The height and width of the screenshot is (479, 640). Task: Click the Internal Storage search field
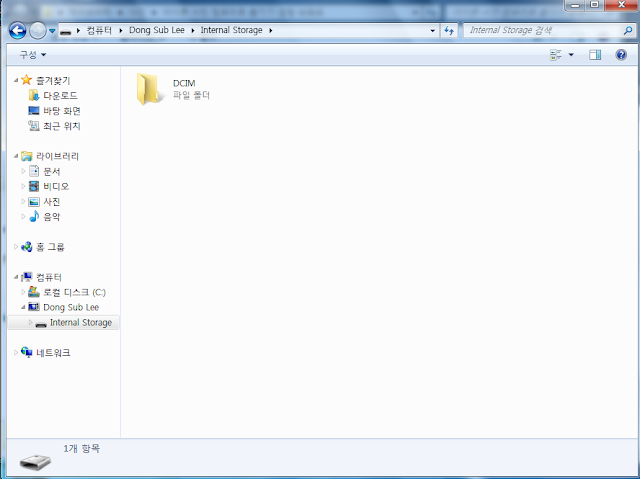point(540,31)
